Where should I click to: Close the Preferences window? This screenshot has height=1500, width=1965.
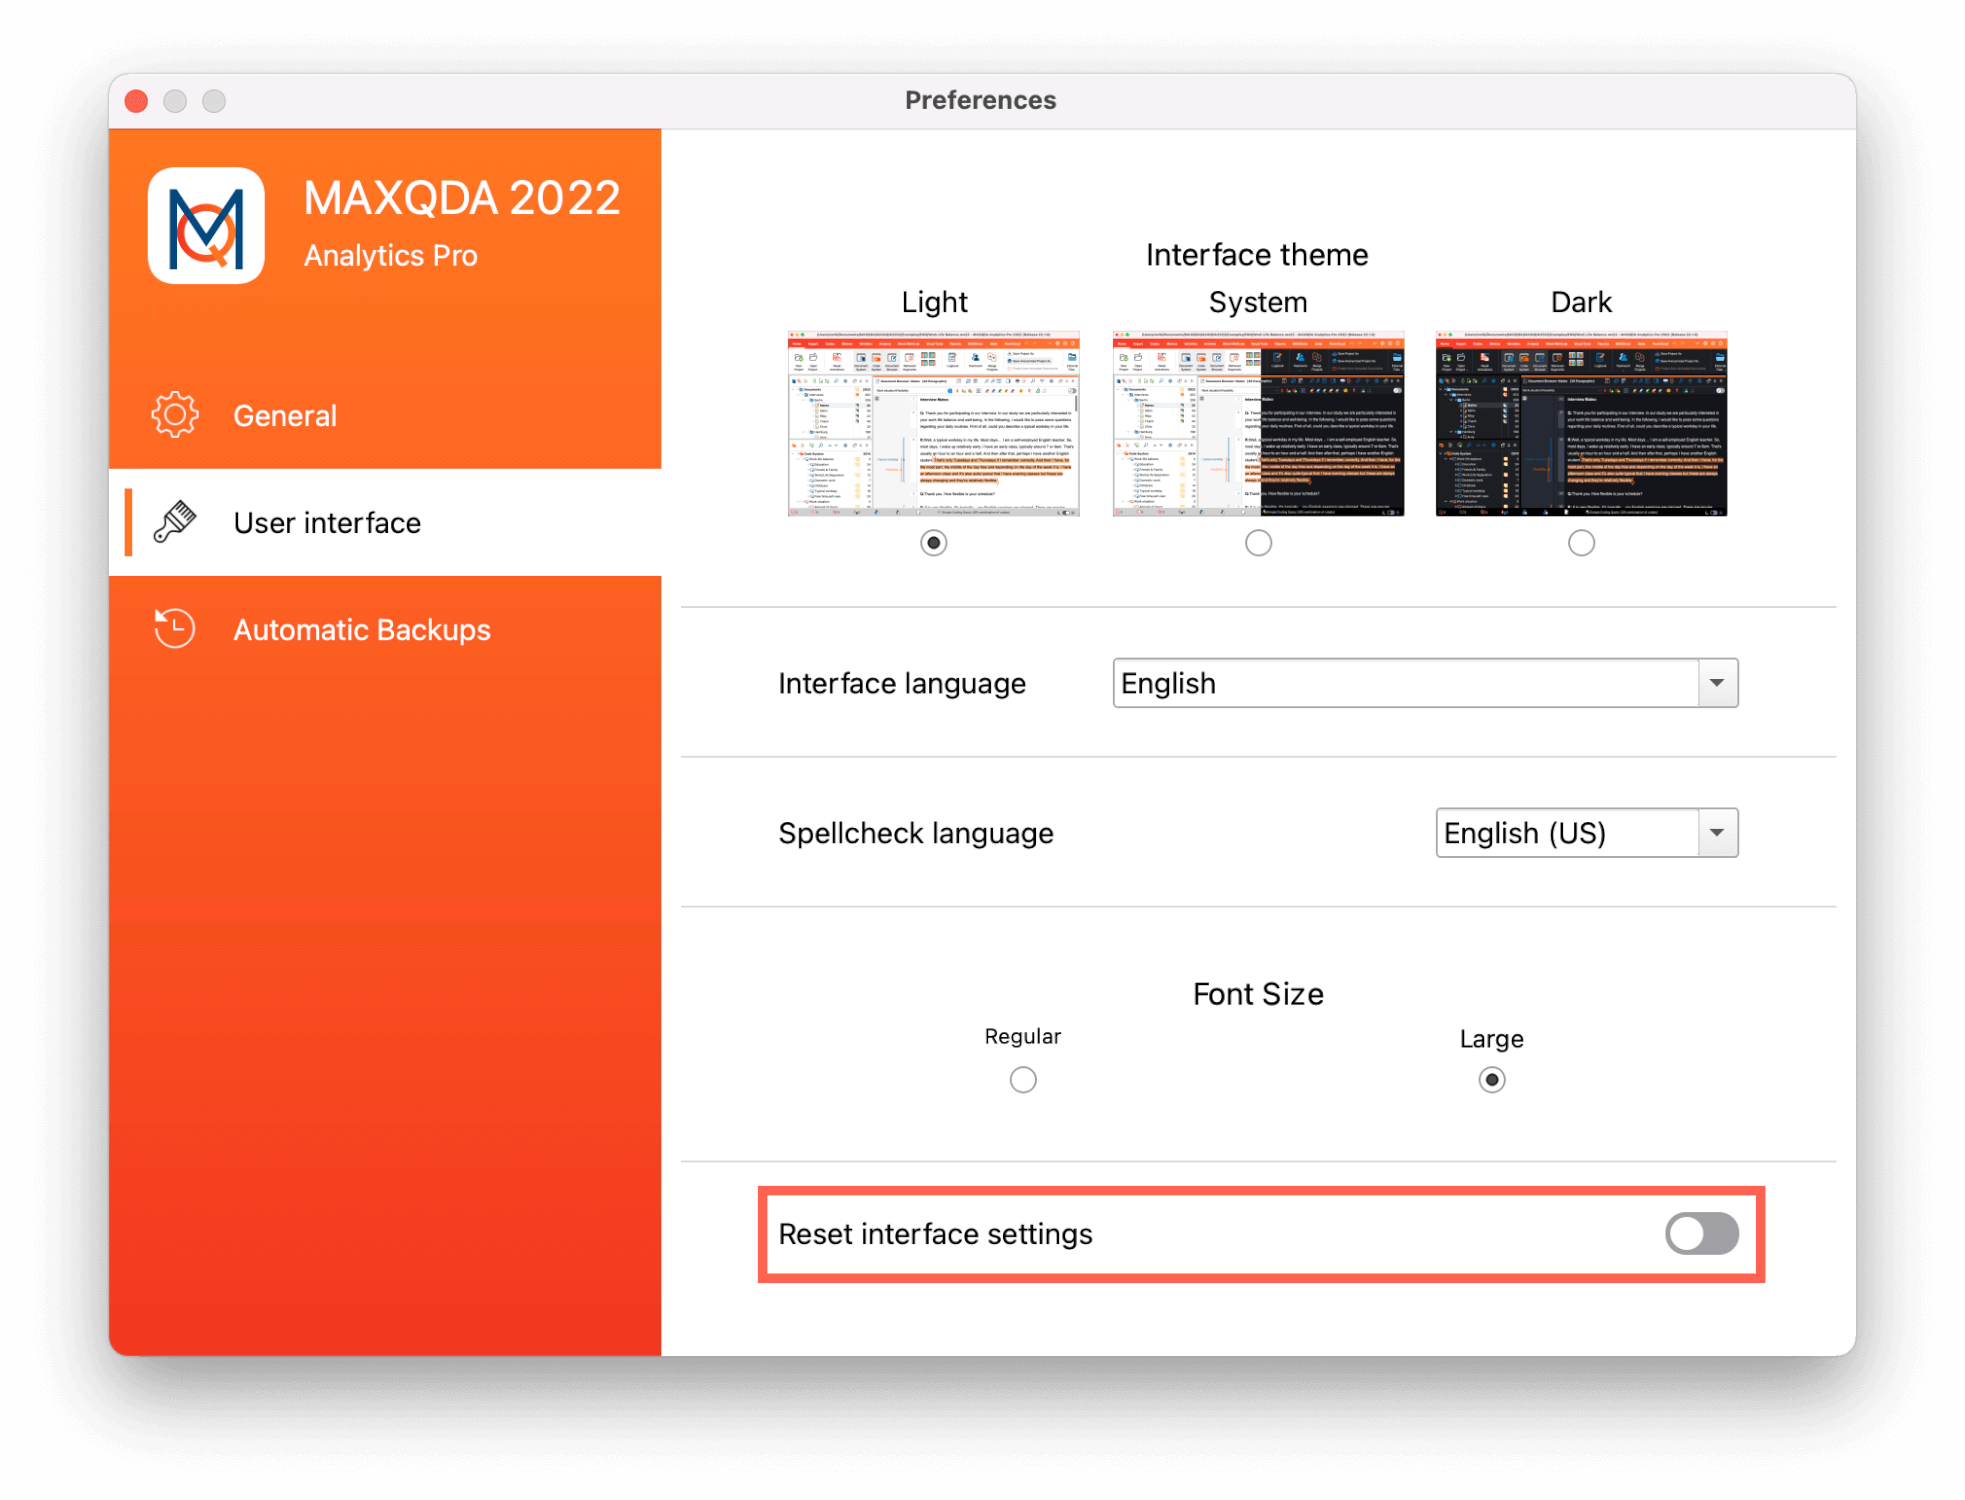[x=137, y=101]
